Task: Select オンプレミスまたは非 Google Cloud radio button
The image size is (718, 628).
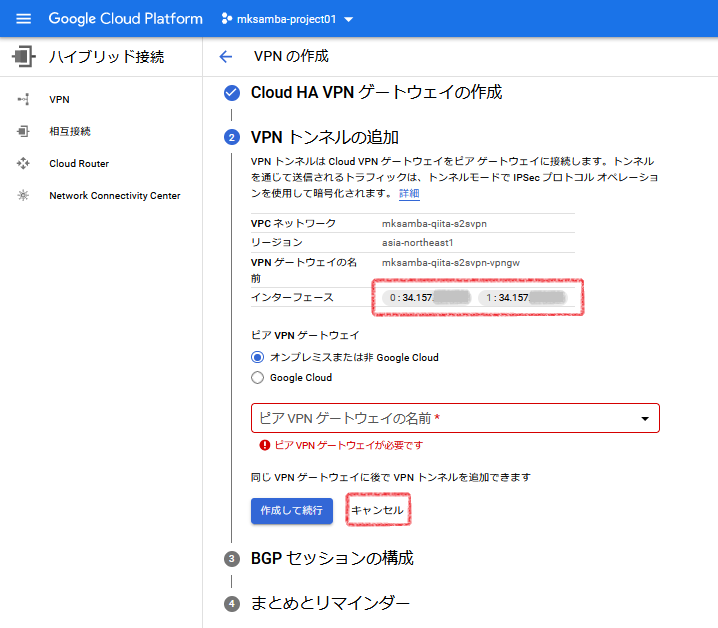Action: (258, 357)
